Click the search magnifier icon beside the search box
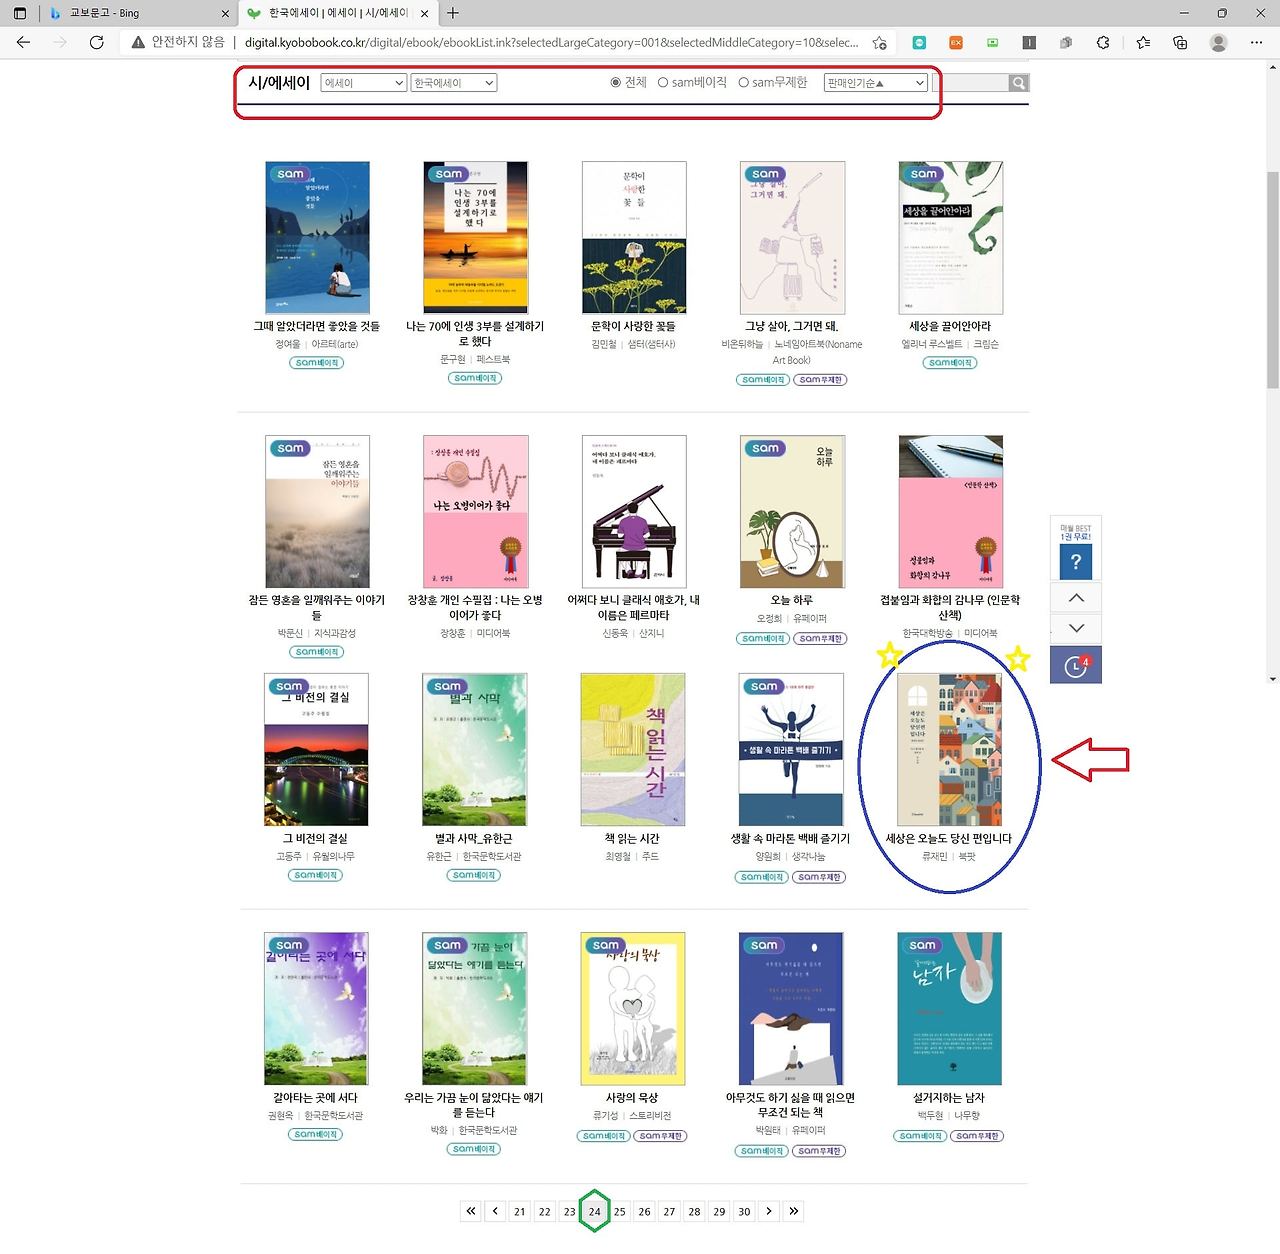Viewport: 1280px width, 1254px height. point(1018,83)
